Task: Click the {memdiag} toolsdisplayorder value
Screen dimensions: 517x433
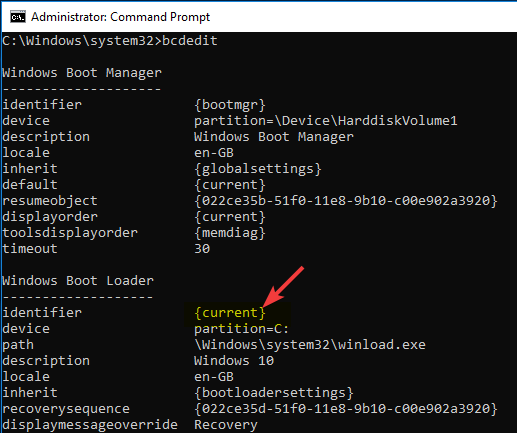Action: click(230, 233)
